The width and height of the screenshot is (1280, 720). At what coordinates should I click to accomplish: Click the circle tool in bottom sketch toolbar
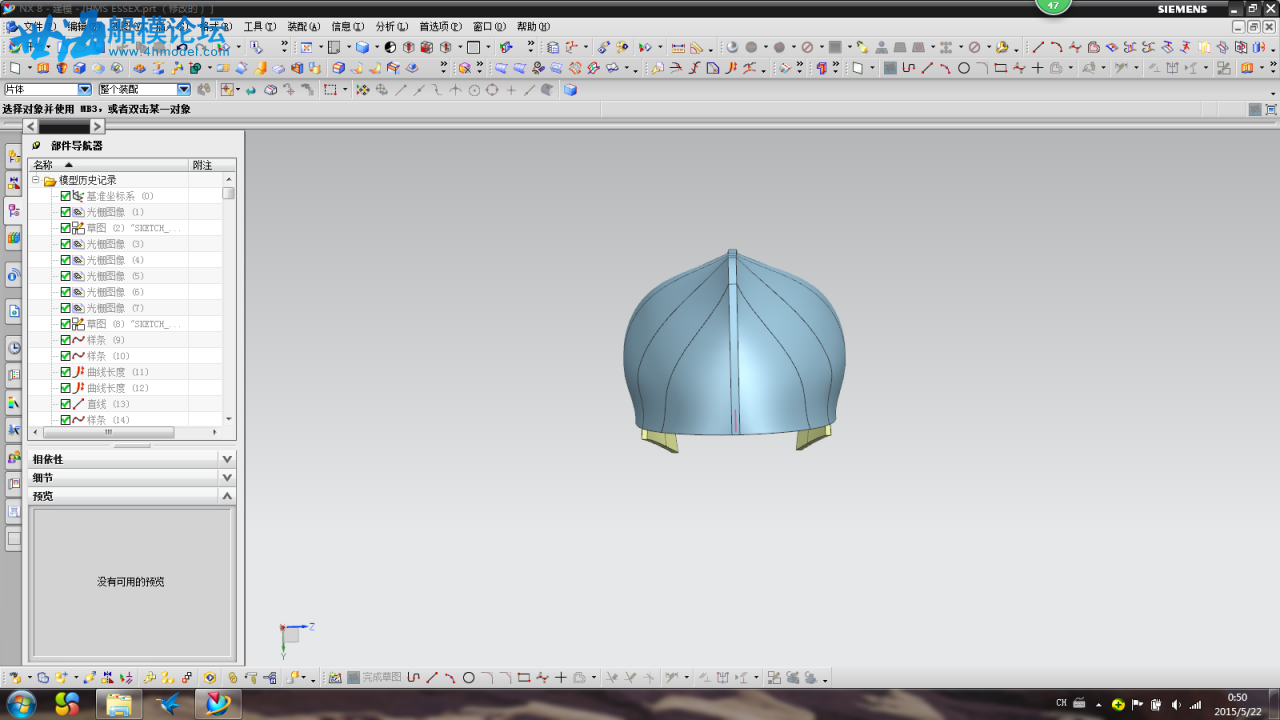[468, 677]
